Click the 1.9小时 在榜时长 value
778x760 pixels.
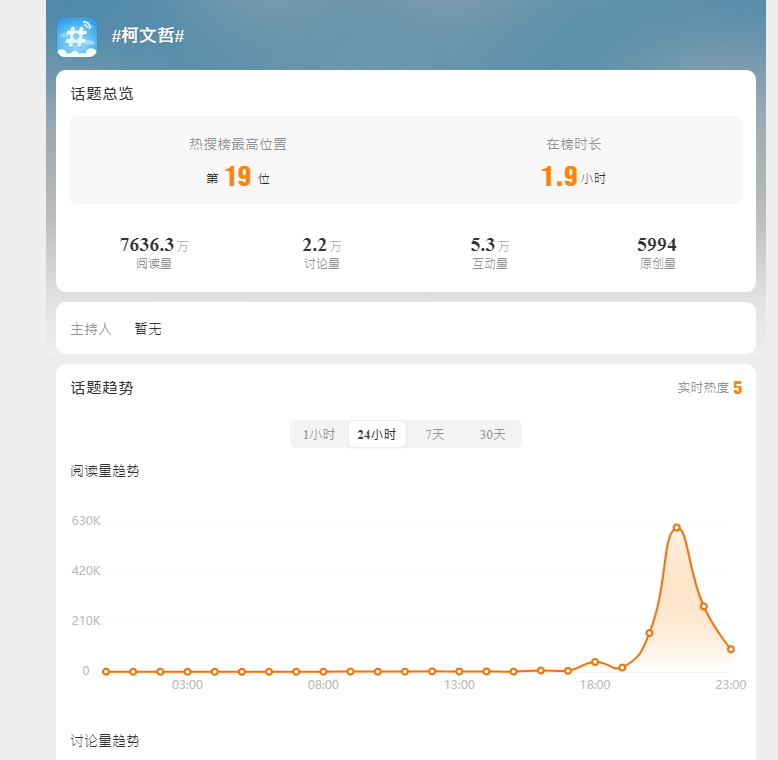click(574, 177)
